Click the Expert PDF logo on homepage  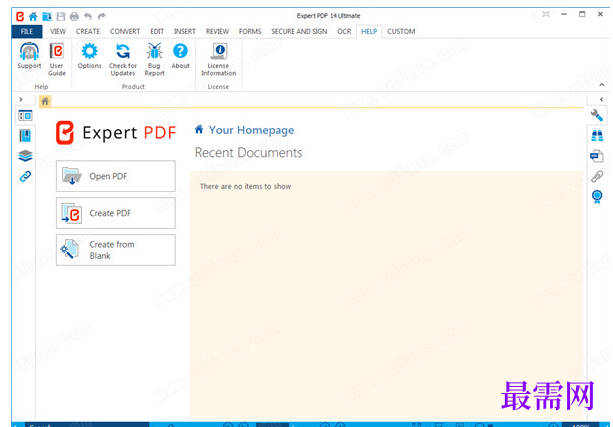[x=116, y=133]
